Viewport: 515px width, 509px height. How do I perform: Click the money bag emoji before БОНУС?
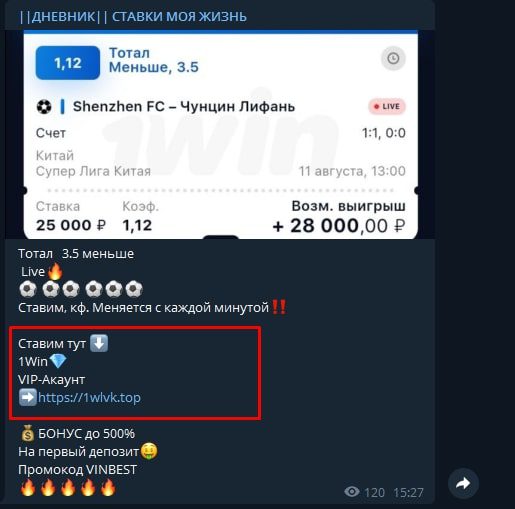(x=27, y=433)
